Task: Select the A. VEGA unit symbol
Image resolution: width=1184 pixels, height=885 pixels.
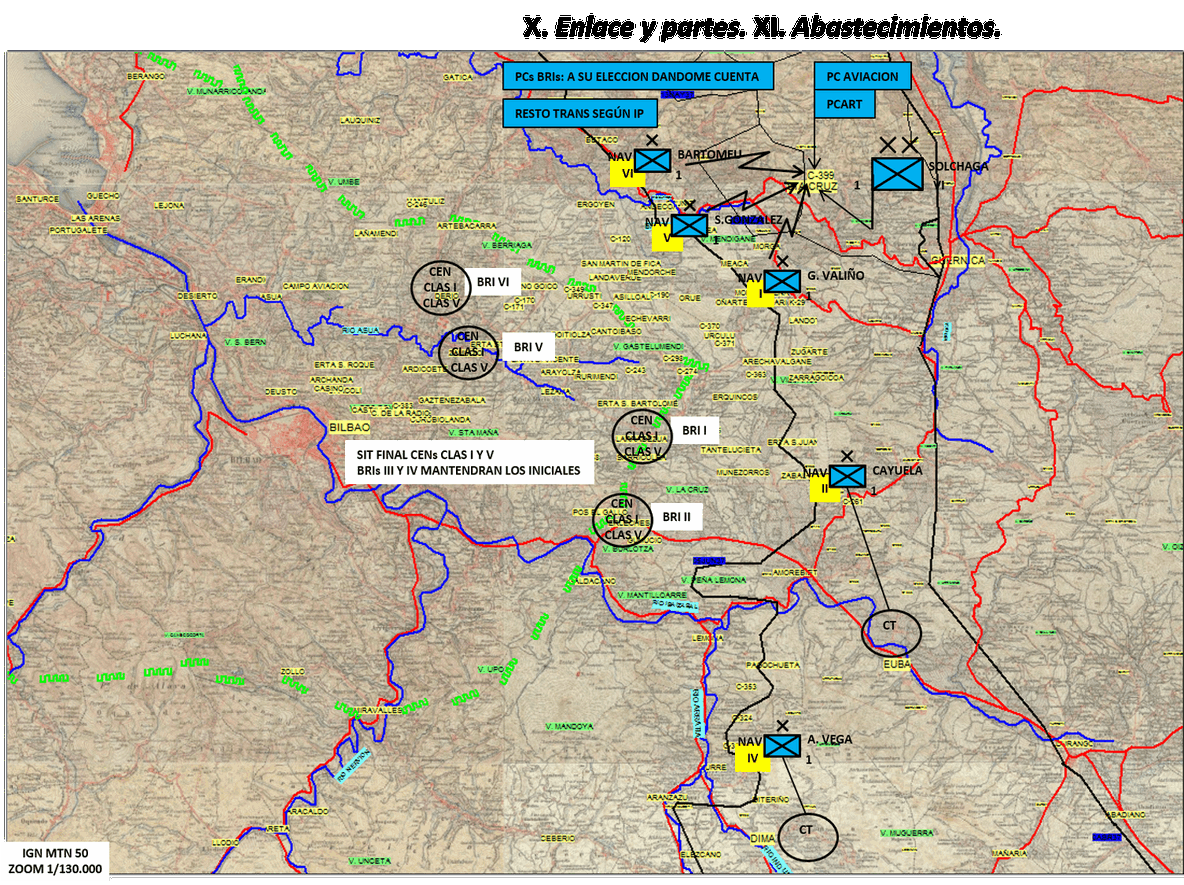Action: point(782,745)
